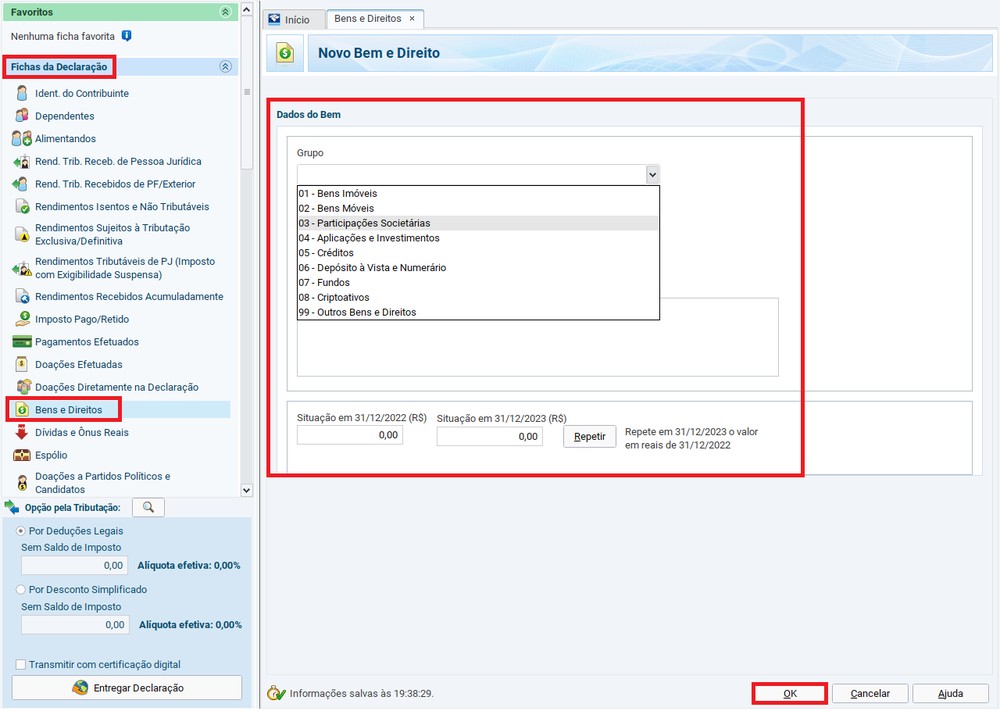Select Por Deduções Legais radio option
The height and width of the screenshot is (711, 1000).
[x=22, y=530]
